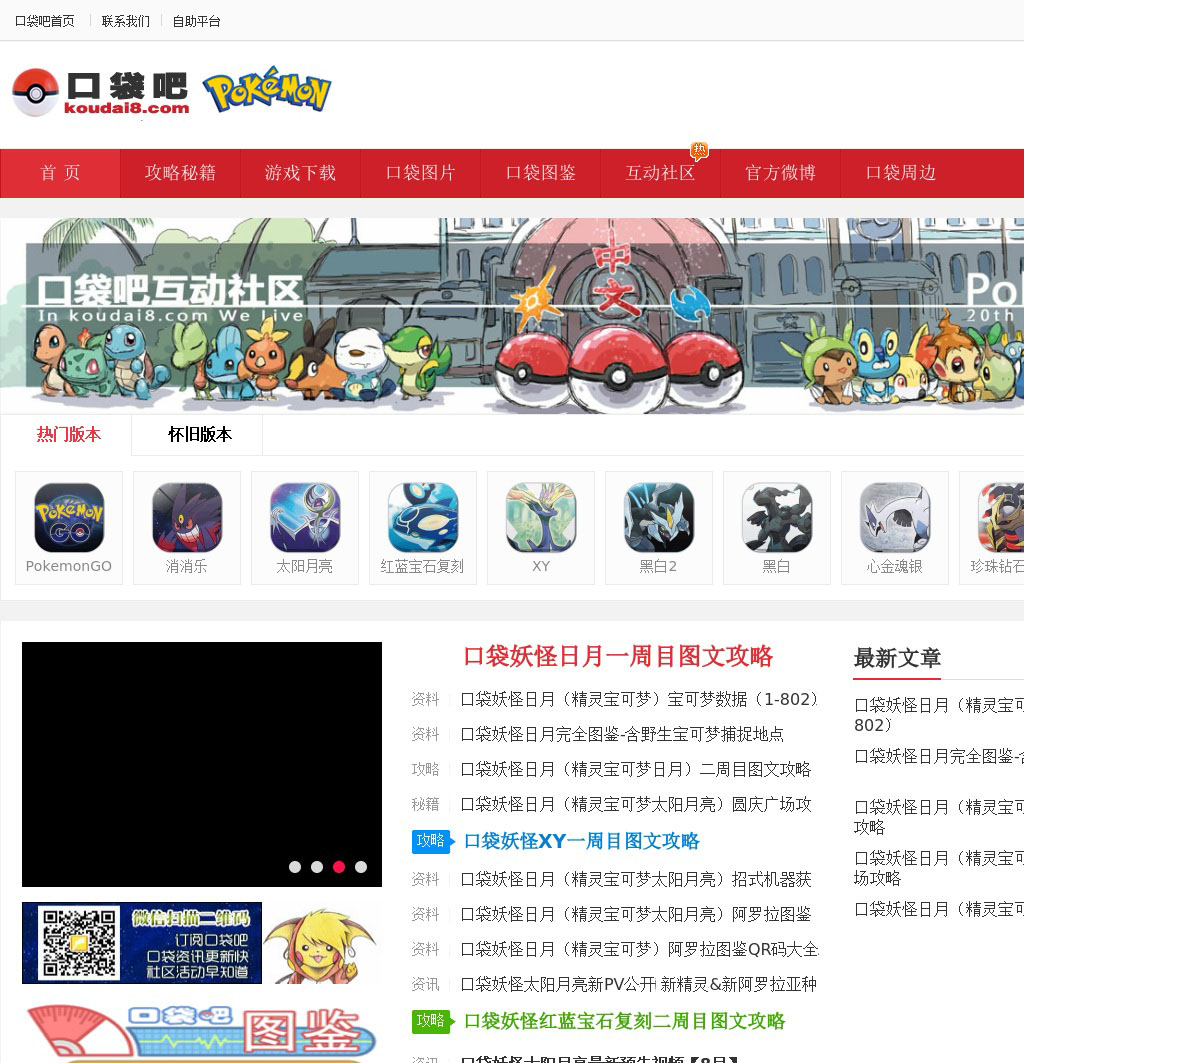Open headline 口袋妖怪红蓝宝石复刻二周目图文攻略

pos(625,1021)
